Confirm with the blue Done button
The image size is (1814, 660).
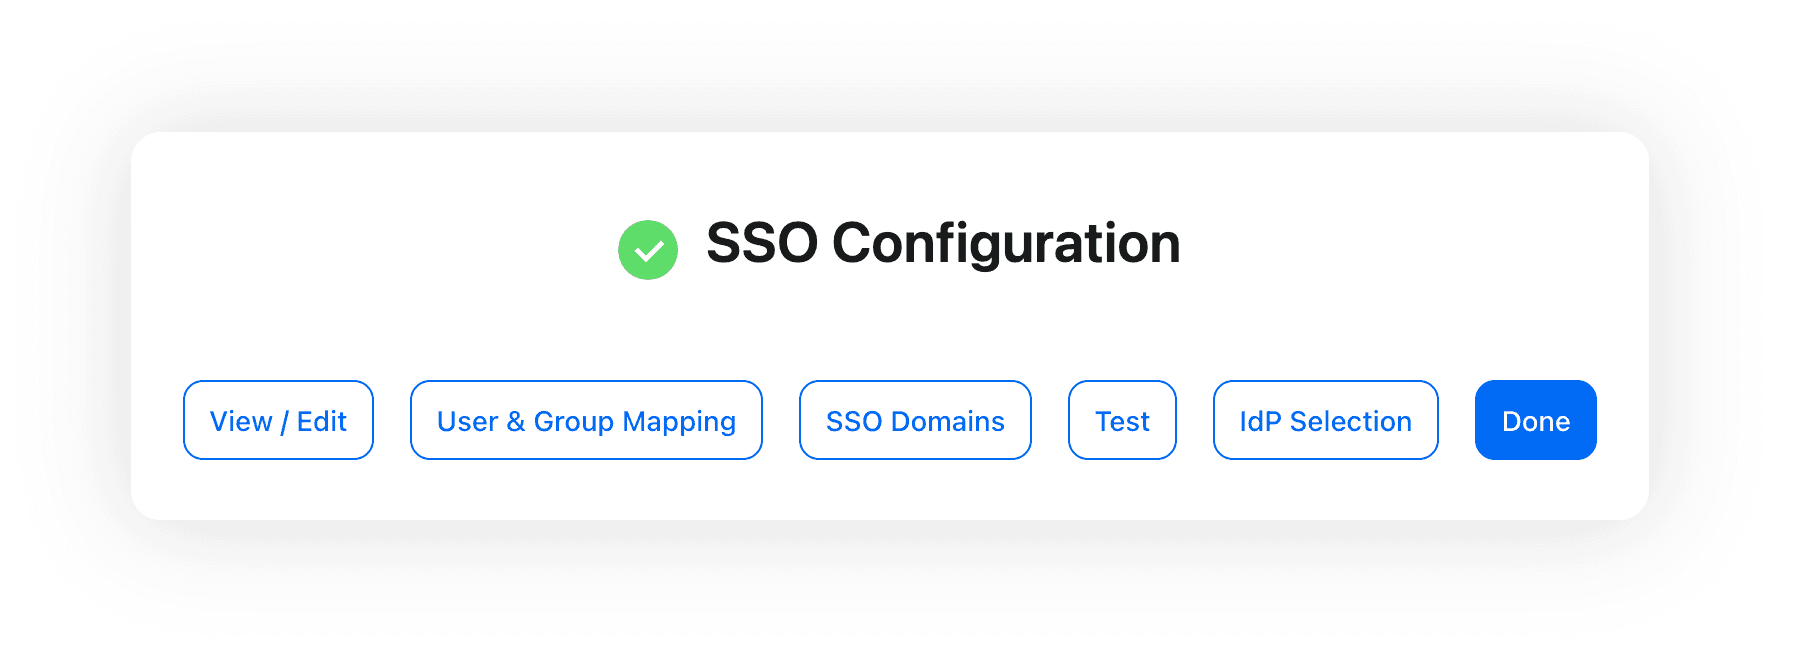1535,420
